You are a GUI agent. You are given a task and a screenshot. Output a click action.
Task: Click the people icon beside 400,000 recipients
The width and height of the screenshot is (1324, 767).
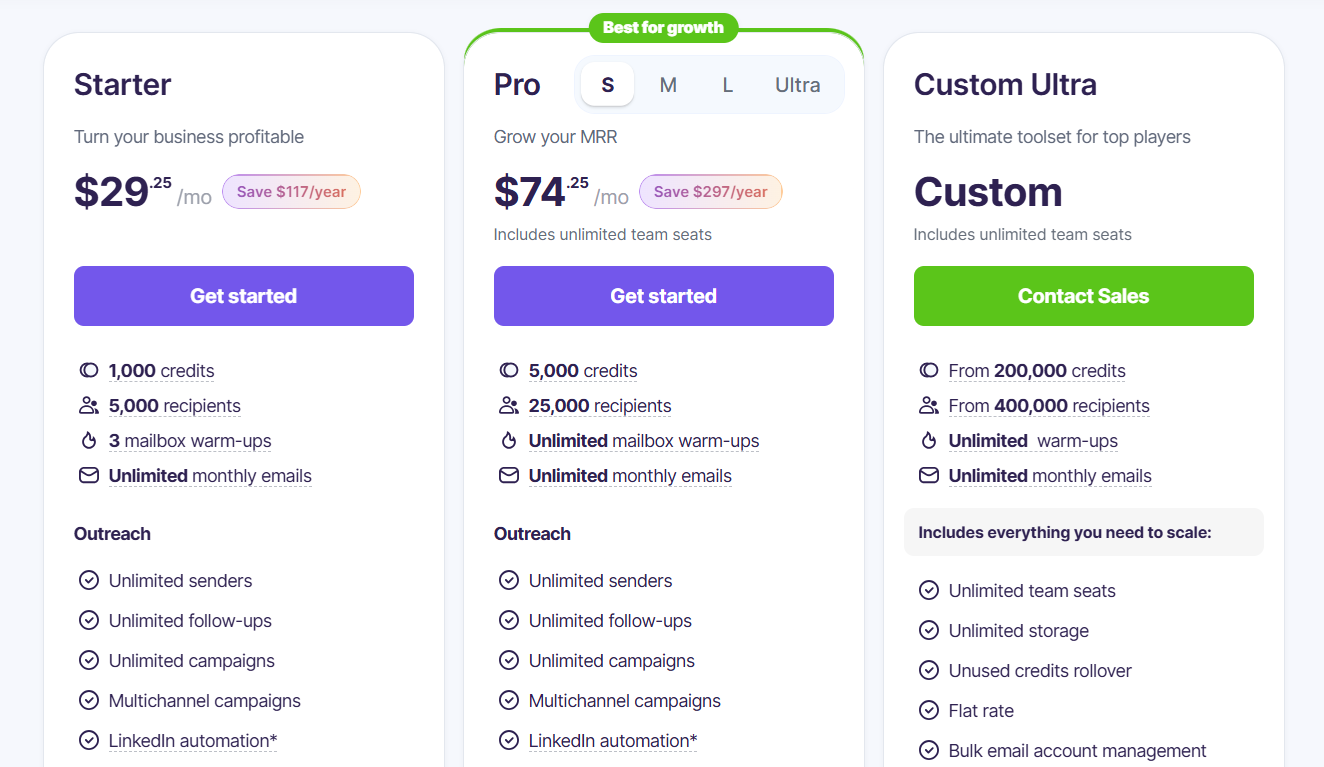(929, 406)
